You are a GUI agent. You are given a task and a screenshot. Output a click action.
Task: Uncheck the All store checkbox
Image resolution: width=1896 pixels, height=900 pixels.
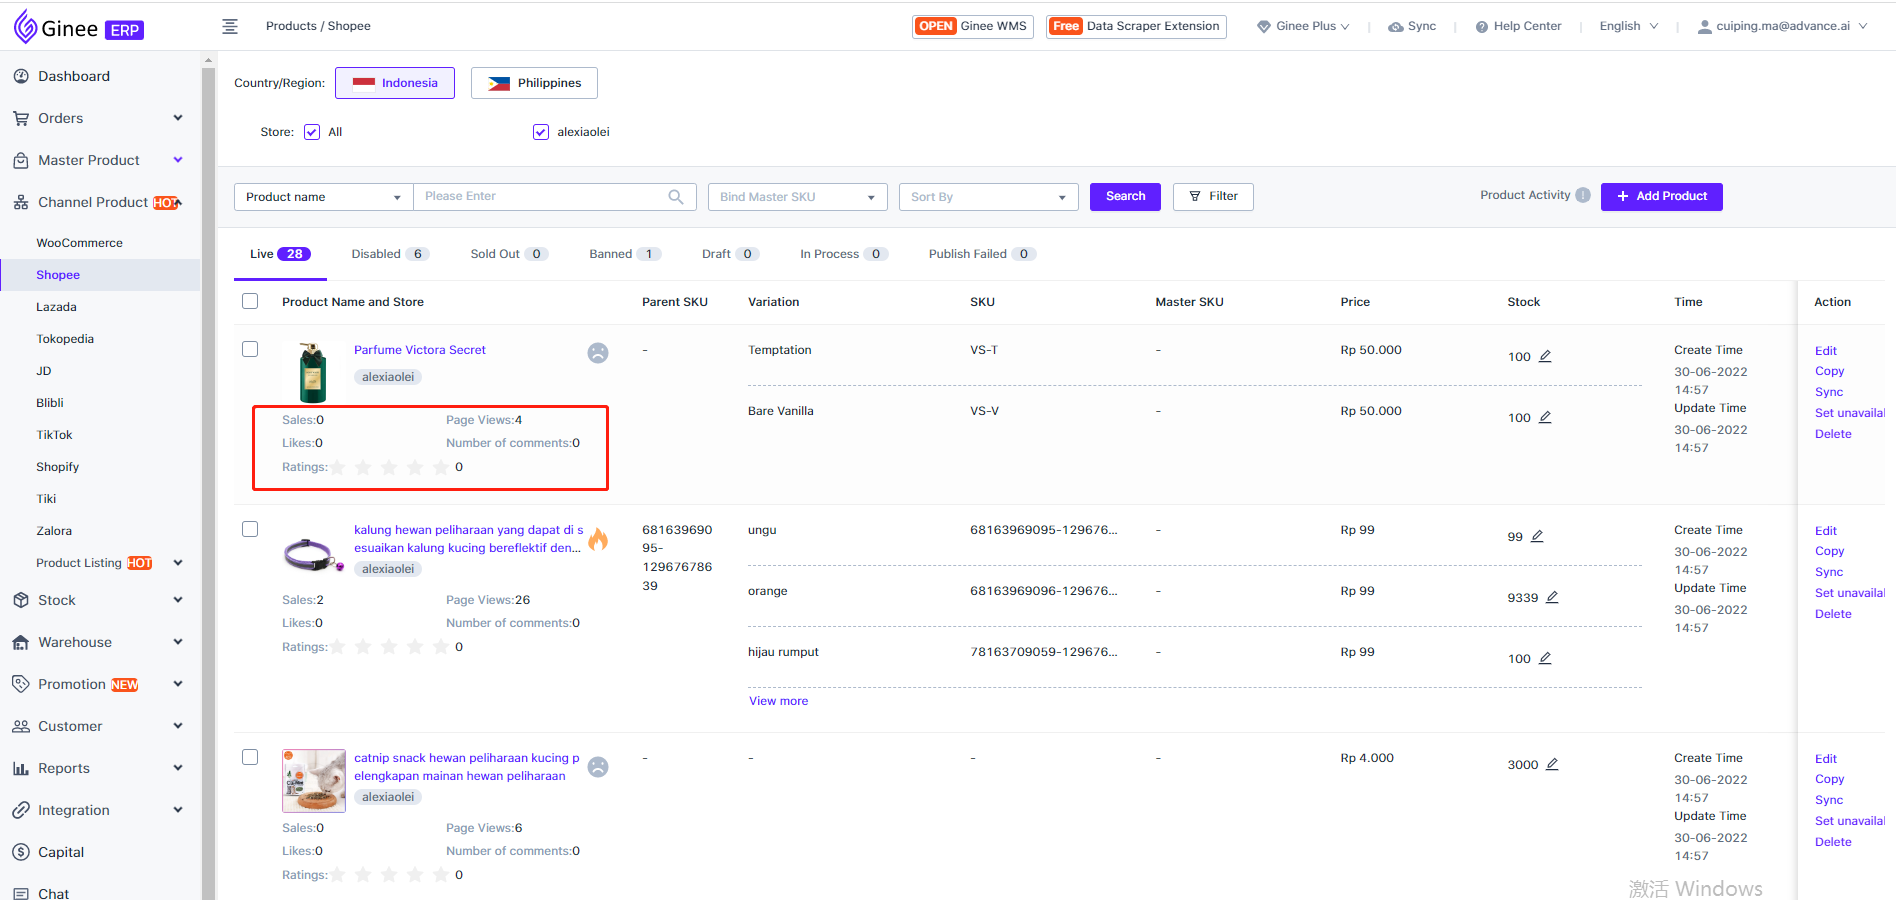point(311,131)
